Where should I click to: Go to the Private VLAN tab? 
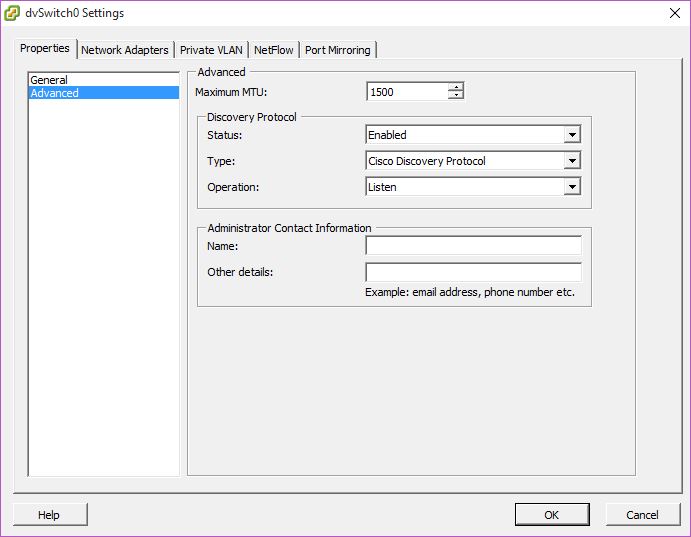[x=211, y=50]
